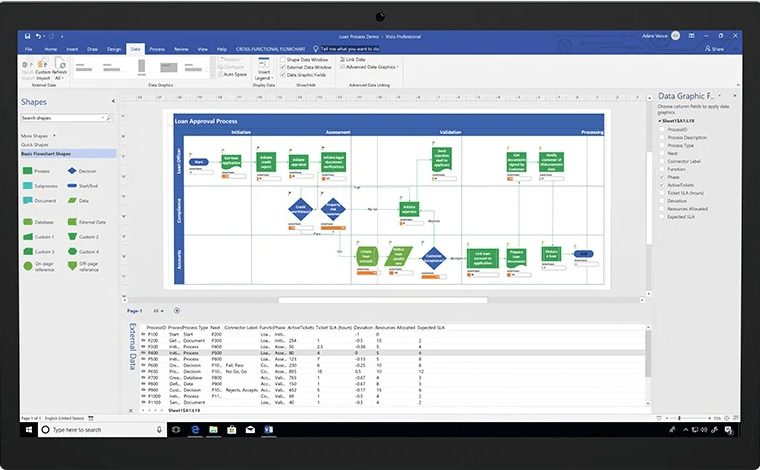Select the Custom 2 shape
760x470 pixels.
coord(72,236)
